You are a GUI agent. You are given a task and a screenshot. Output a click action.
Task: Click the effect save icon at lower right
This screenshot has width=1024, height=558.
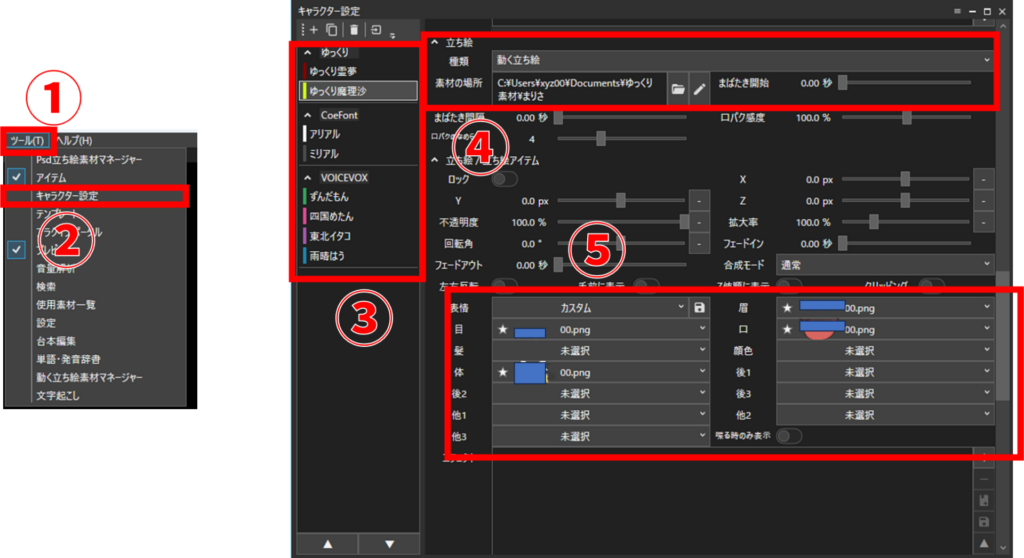click(x=984, y=522)
